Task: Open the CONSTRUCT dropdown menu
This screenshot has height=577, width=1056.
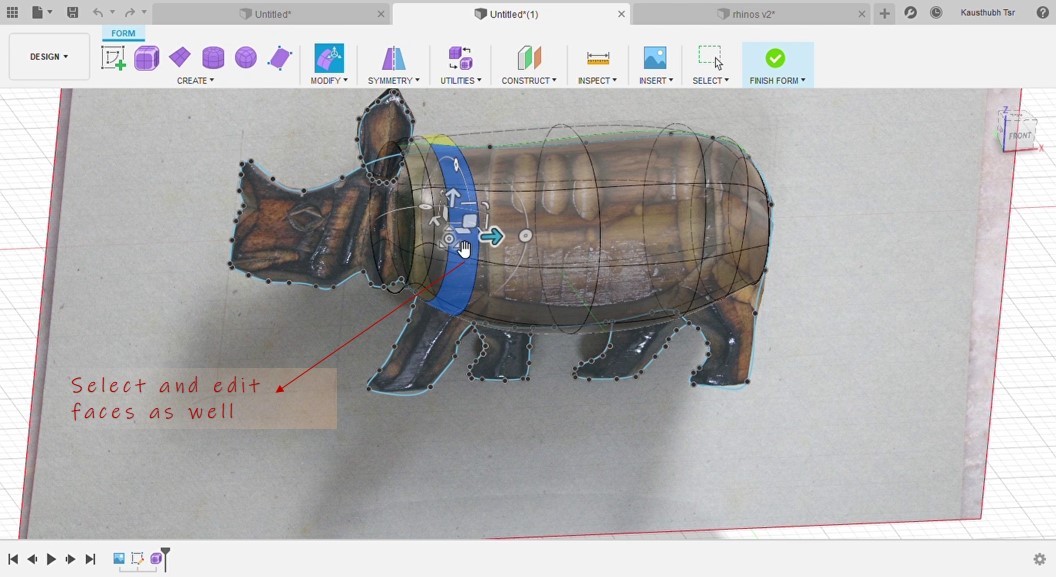Action: [529, 80]
